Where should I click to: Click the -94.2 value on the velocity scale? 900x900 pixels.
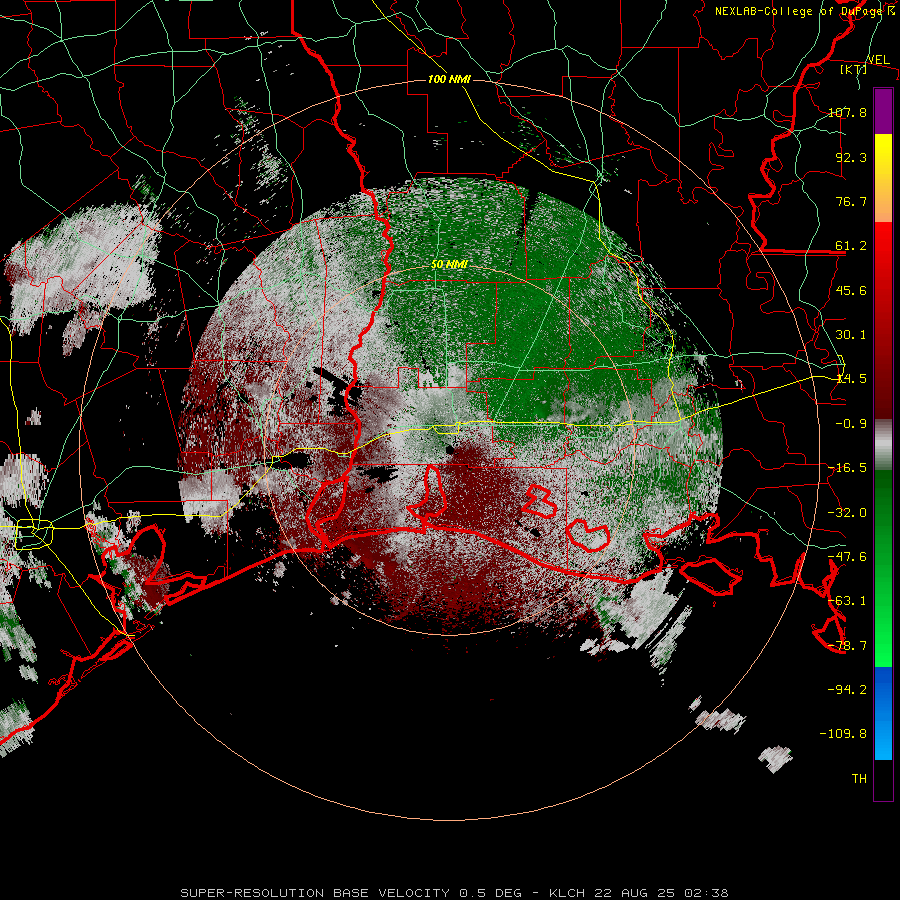[847, 689]
